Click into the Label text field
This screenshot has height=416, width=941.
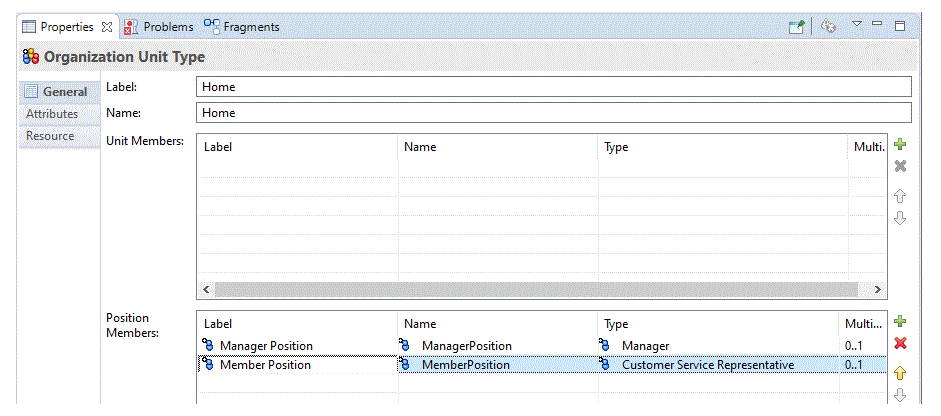[553, 87]
